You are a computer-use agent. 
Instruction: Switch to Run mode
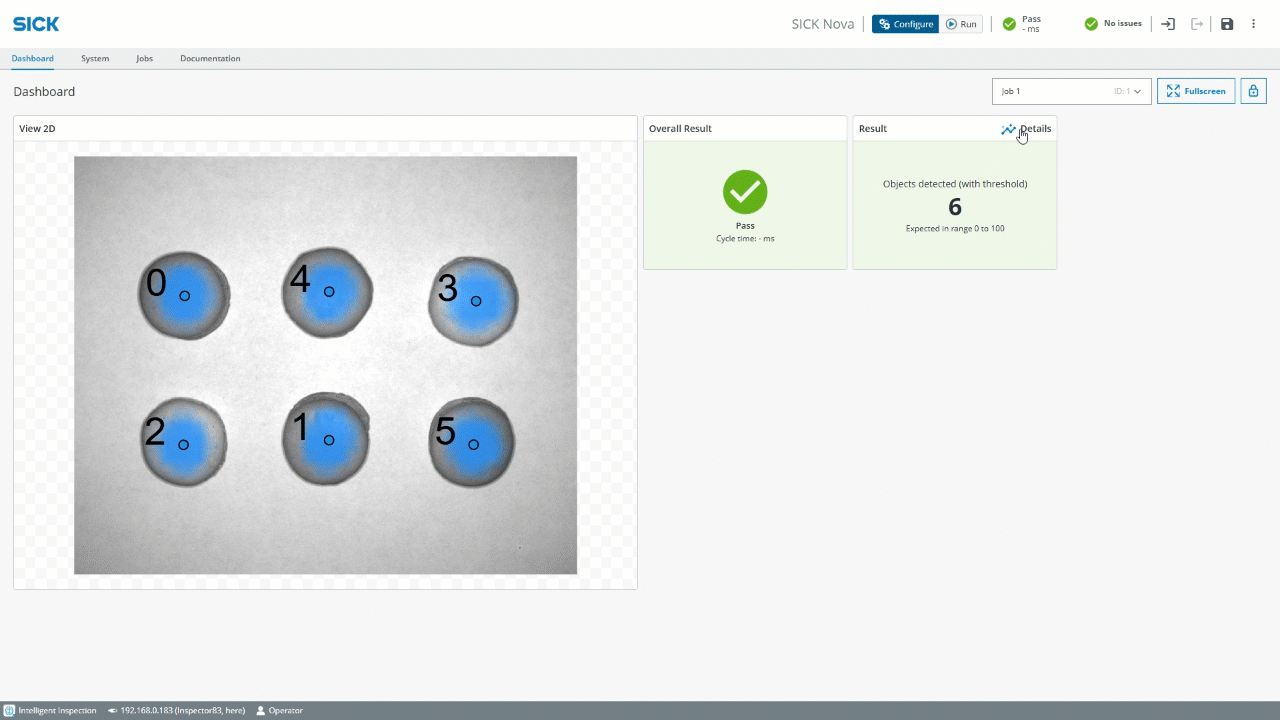961,24
